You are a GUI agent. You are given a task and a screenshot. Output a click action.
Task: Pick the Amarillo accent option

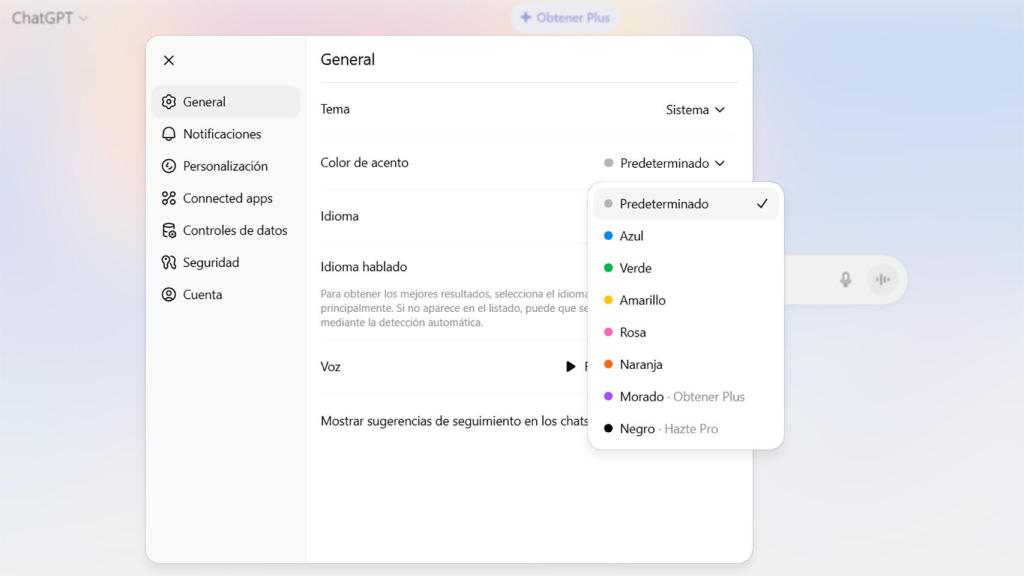642,300
